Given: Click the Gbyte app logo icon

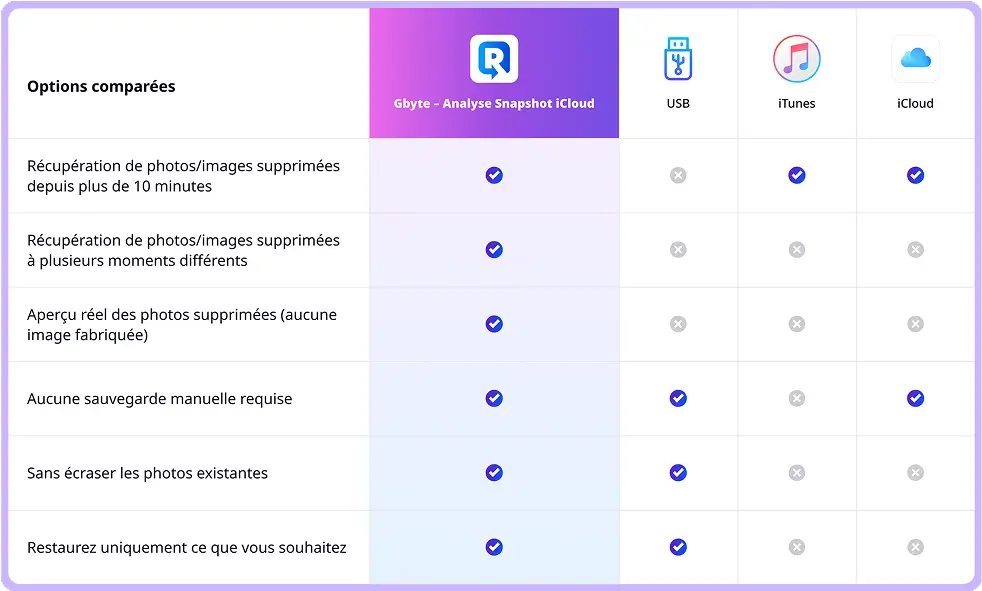Looking at the screenshot, I should tap(494, 59).
